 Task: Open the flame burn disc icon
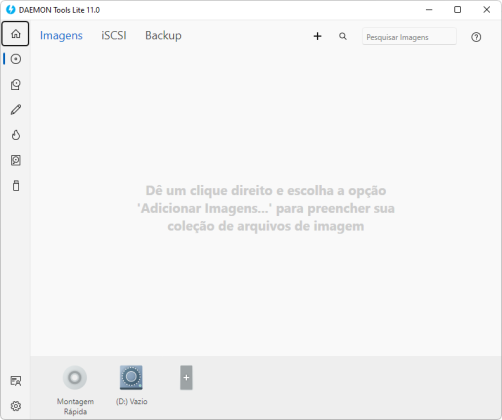coord(16,135)
